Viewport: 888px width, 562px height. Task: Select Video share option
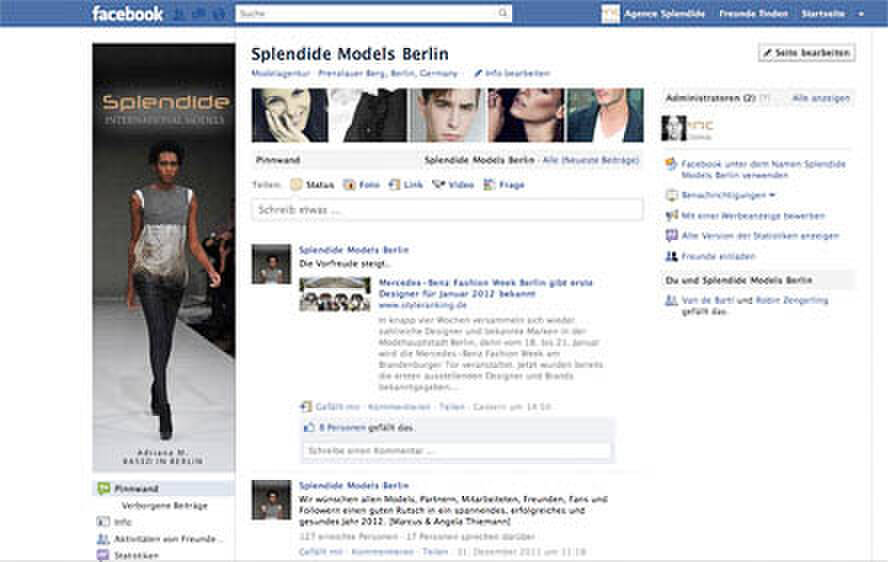tap(453, 185)
